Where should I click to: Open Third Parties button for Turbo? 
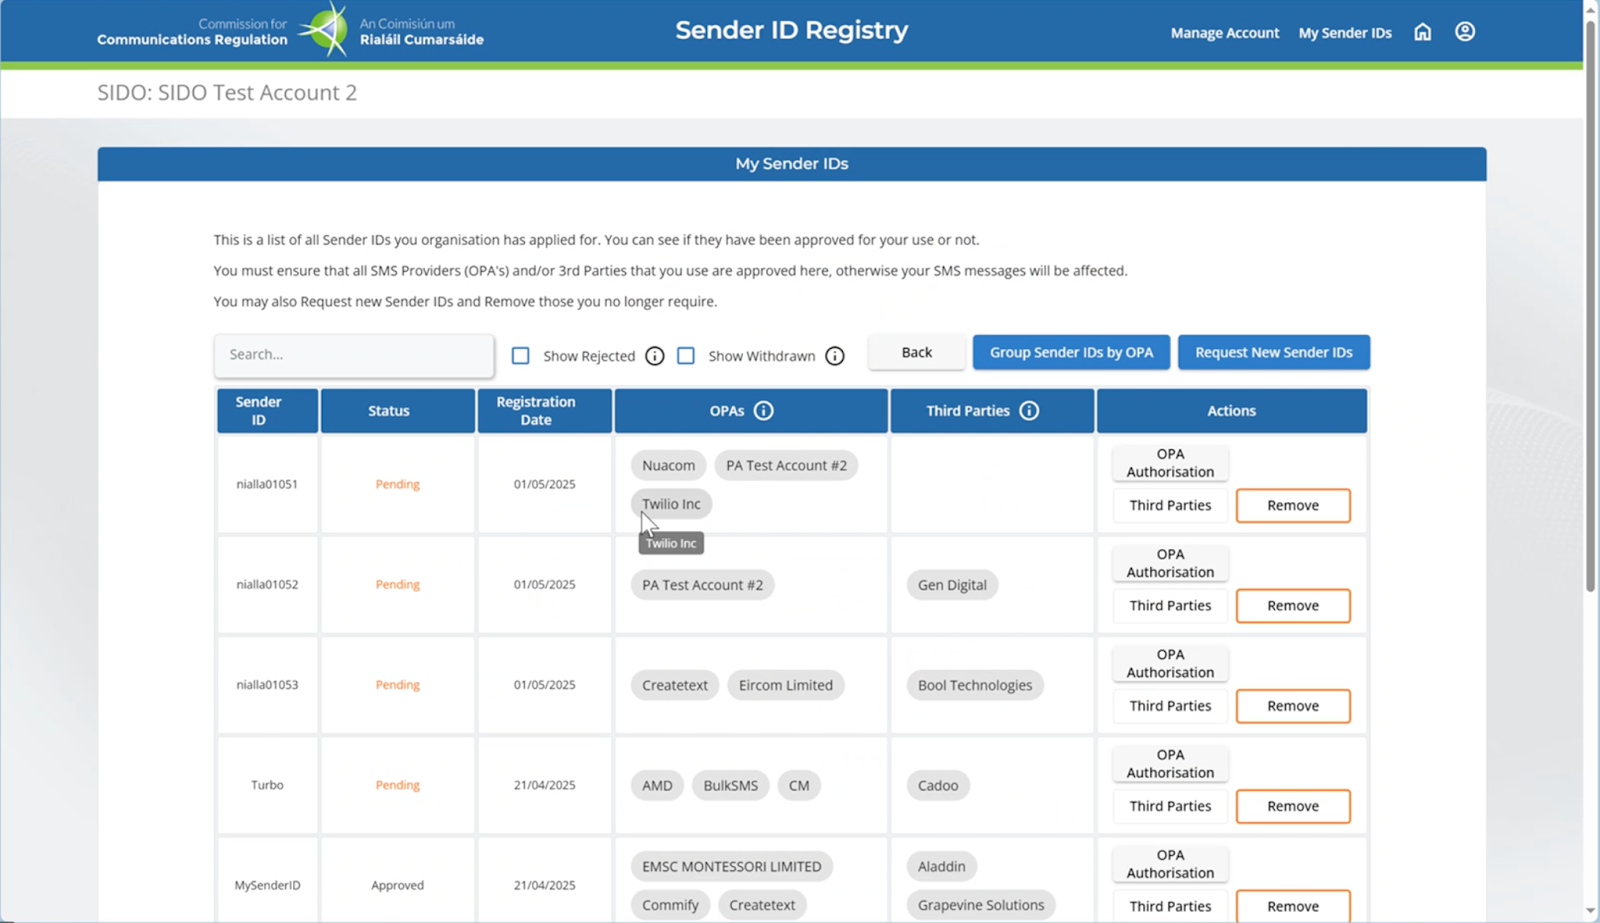[1170, 806]
